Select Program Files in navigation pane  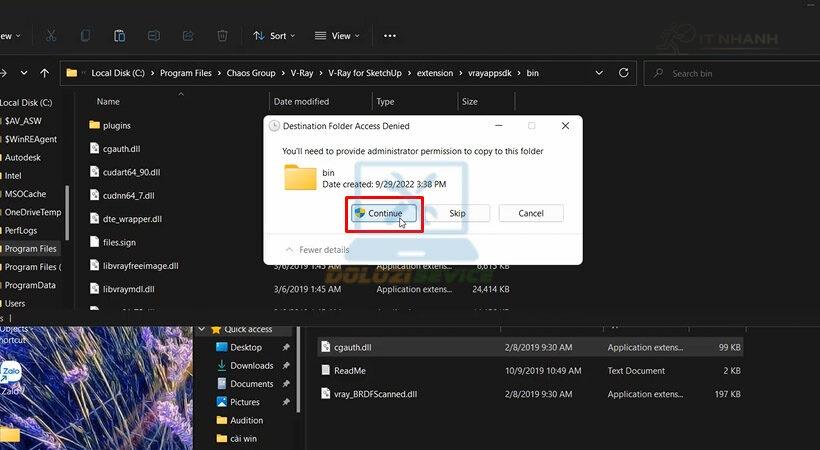pyautogui.click(x=30, y=249)
